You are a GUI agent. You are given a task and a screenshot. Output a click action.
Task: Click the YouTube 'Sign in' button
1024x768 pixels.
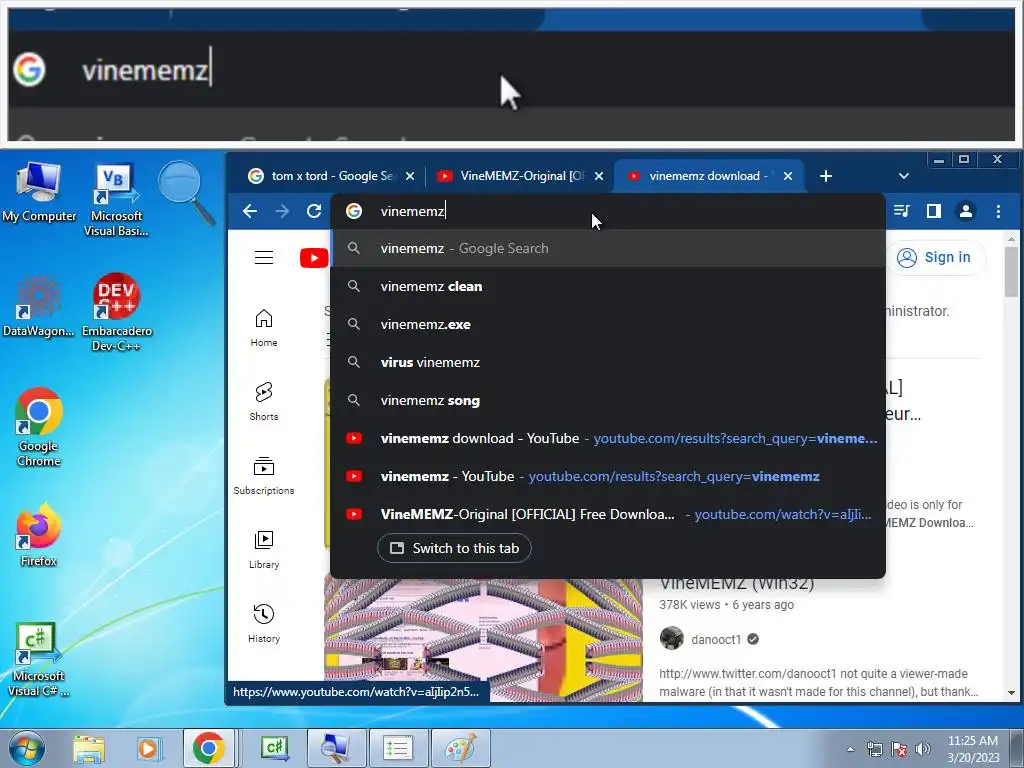click(936, 257)
